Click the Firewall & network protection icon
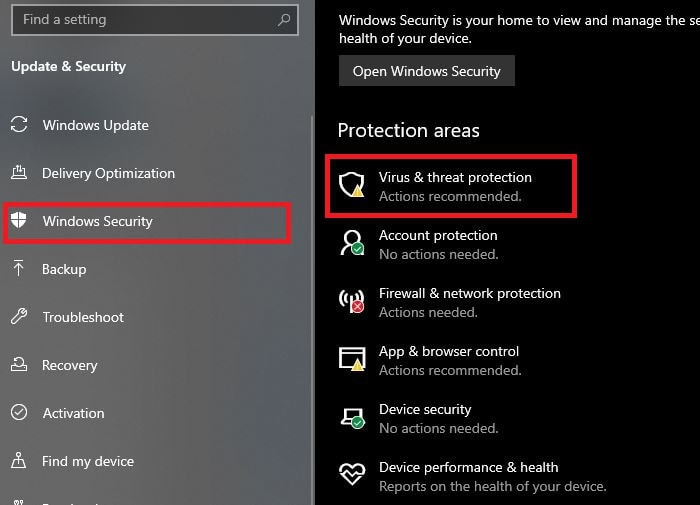The width and height of the screenshot is (700, 505). (351, 301)
